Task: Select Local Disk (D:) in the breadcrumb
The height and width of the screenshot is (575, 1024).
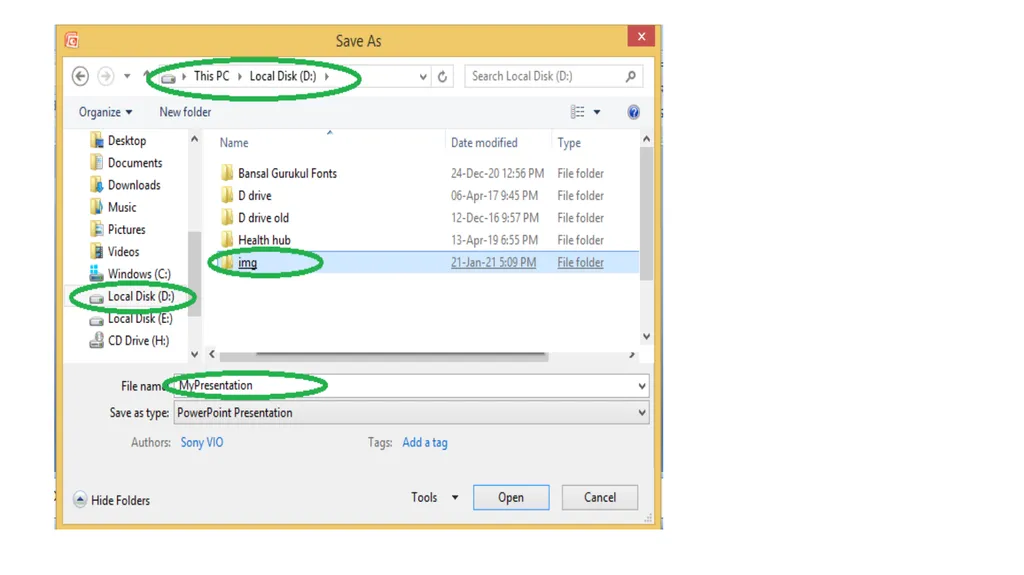Action: click(283, 76)
